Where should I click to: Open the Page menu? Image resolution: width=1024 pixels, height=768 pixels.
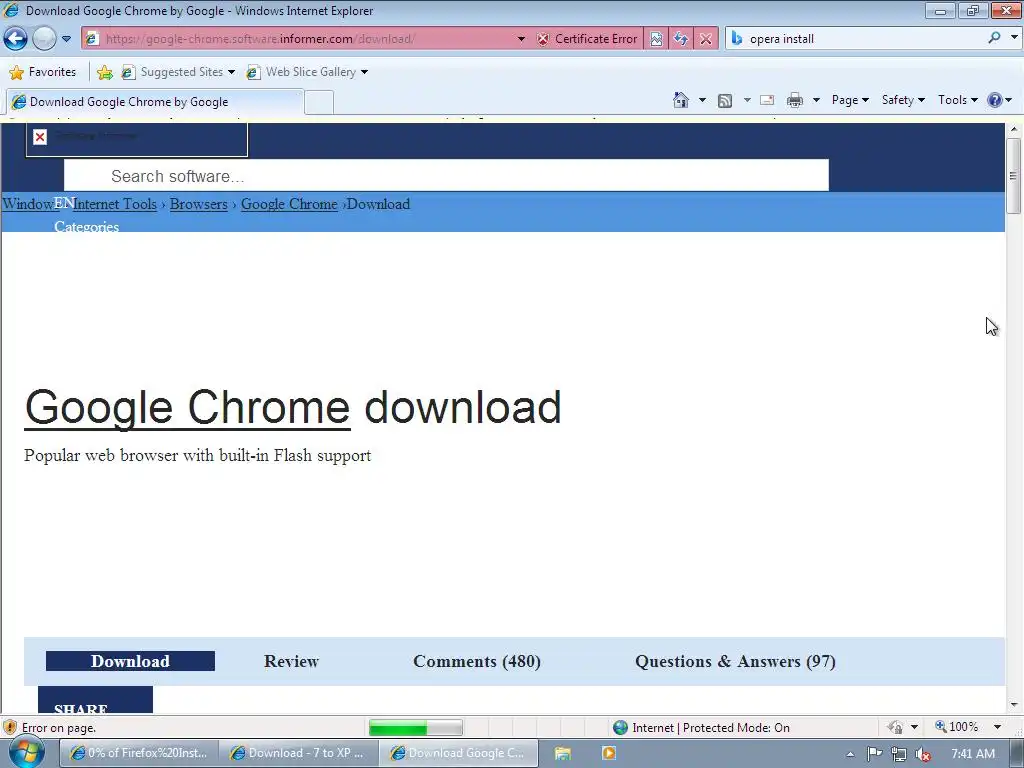click(x=850, y=100)
